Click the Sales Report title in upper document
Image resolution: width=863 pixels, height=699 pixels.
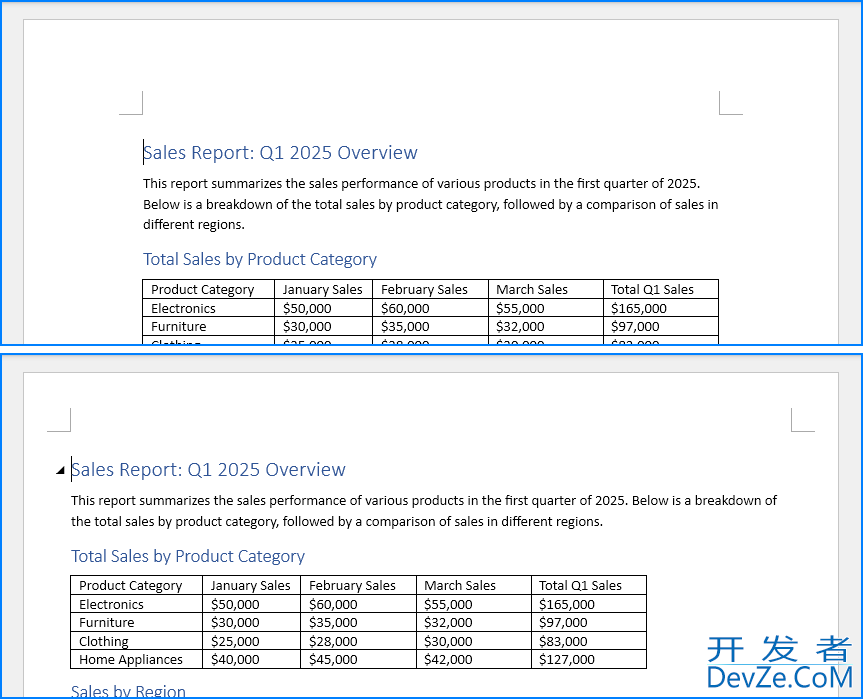pyautogui.click(x=280, y=152)
